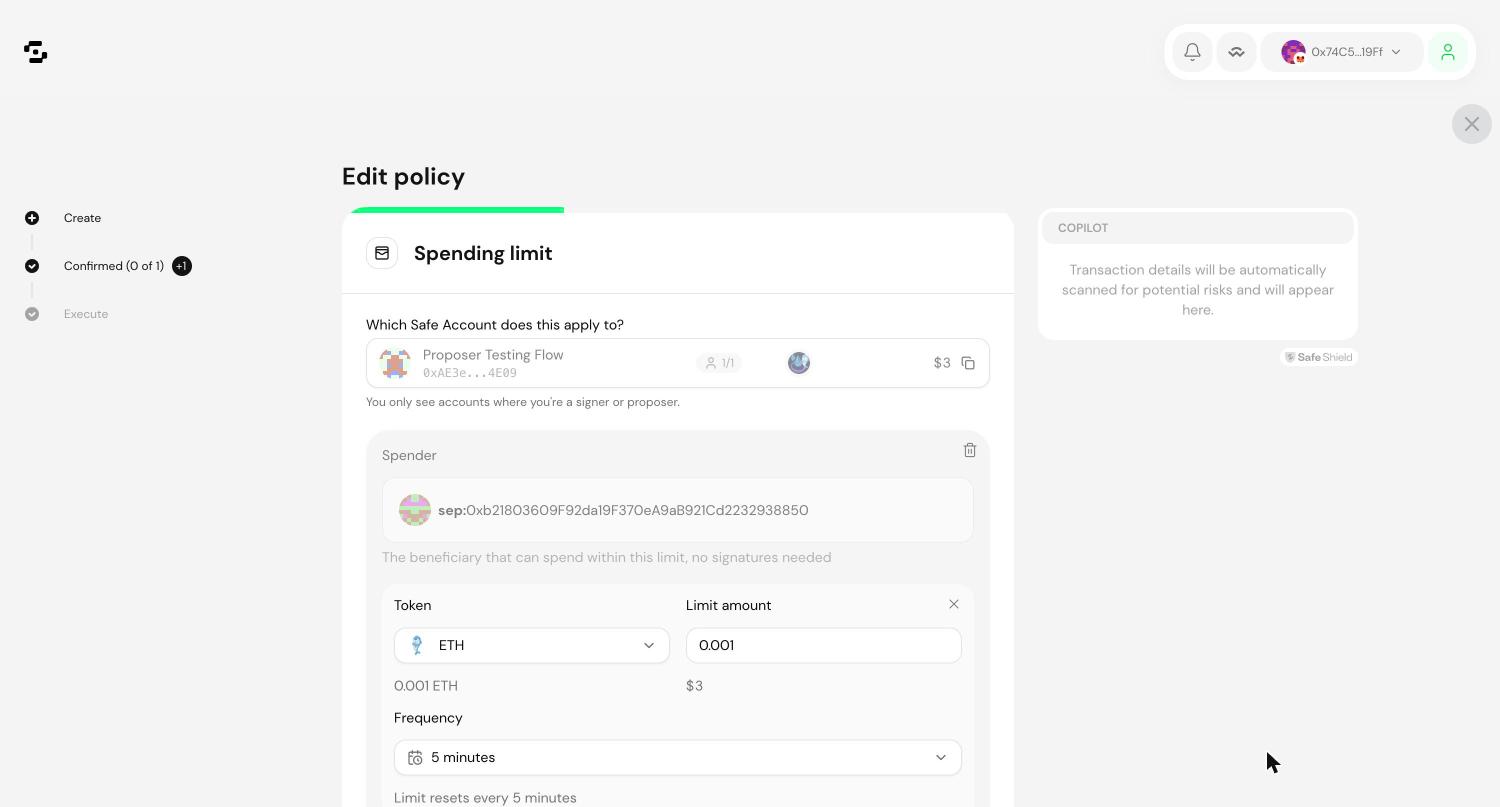Delete the Spender with trash icon

click(x=969, y=451)
